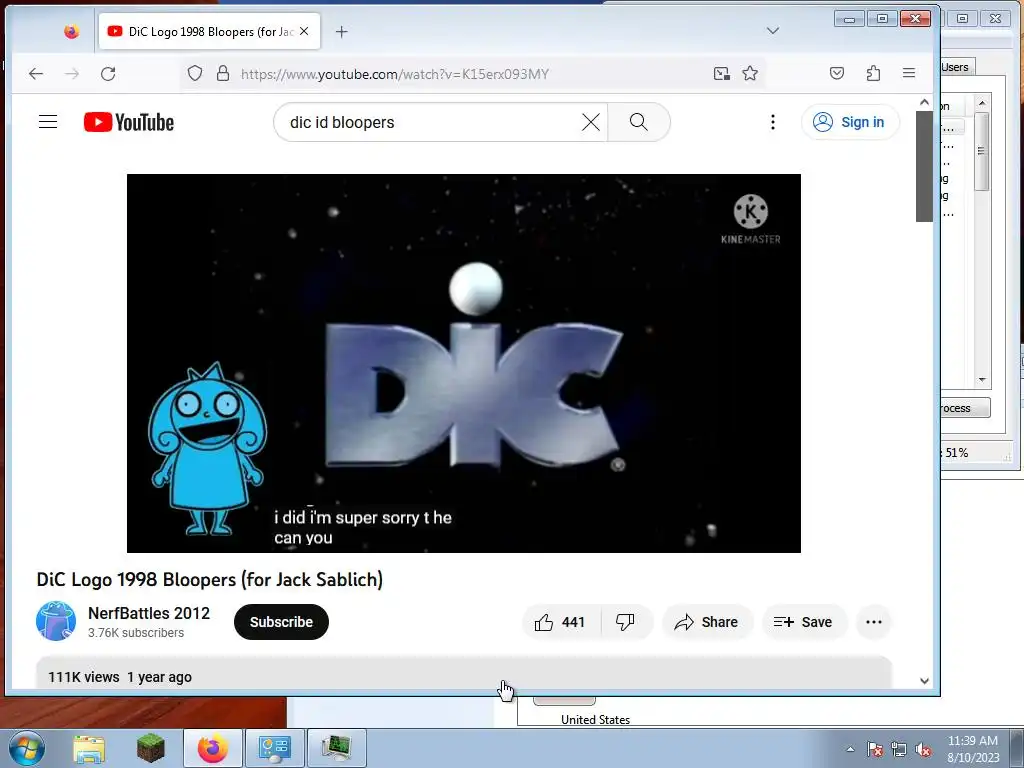
Task: Open more actions three-dot button
Action: pyautogui.click(x=874, y=622)
